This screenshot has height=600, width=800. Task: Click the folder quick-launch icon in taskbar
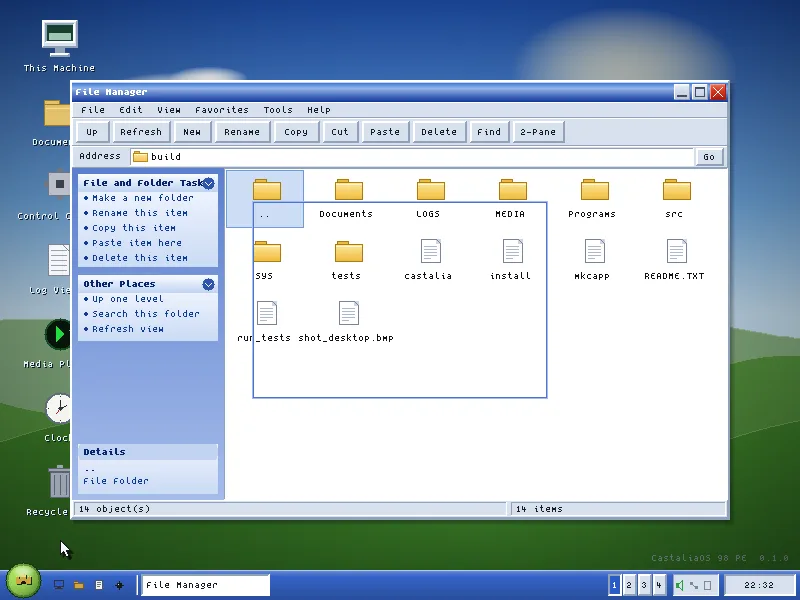(79, 585)
